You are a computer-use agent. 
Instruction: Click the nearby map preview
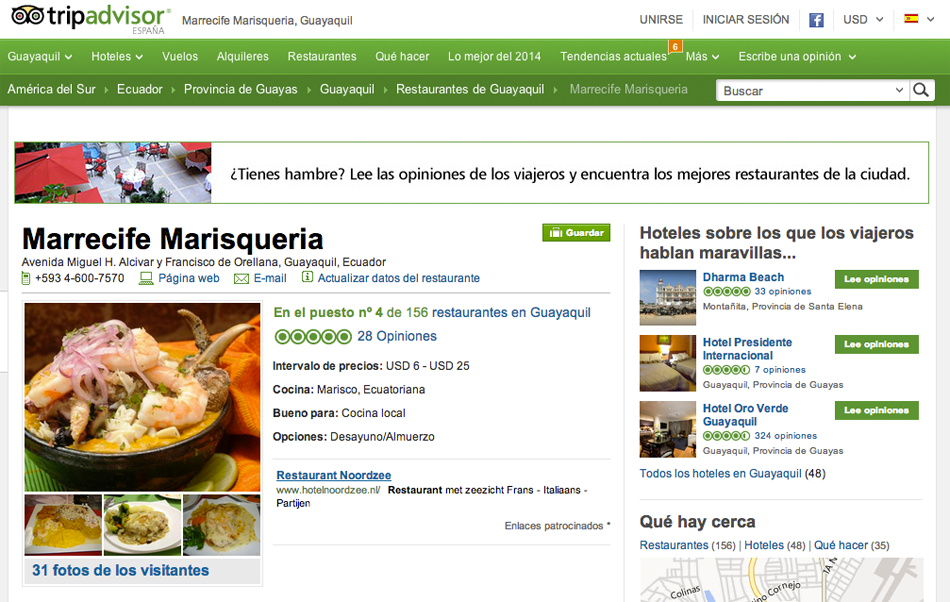[x=782, y=580]
